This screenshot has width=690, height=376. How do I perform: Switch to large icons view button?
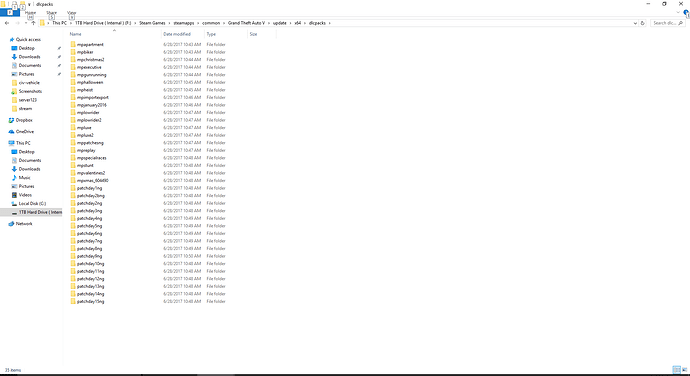[684, 370]
